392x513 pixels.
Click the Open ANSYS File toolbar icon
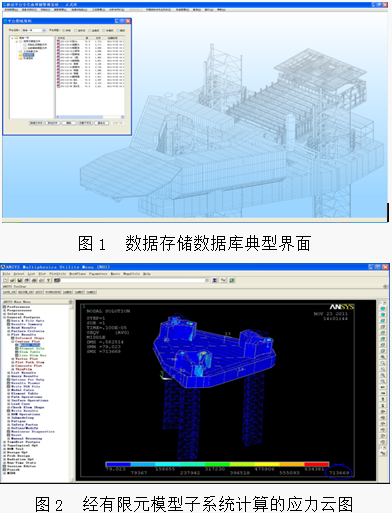pyautogui.click(x=12, y=280)
